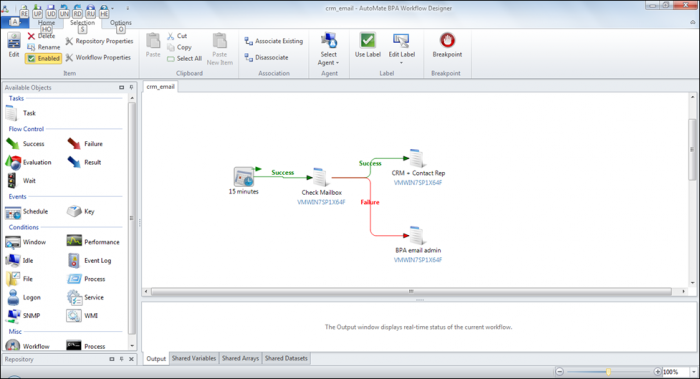The image size is (700, 379).
Task: Click the red Failure link label
Action: point(370,202)
